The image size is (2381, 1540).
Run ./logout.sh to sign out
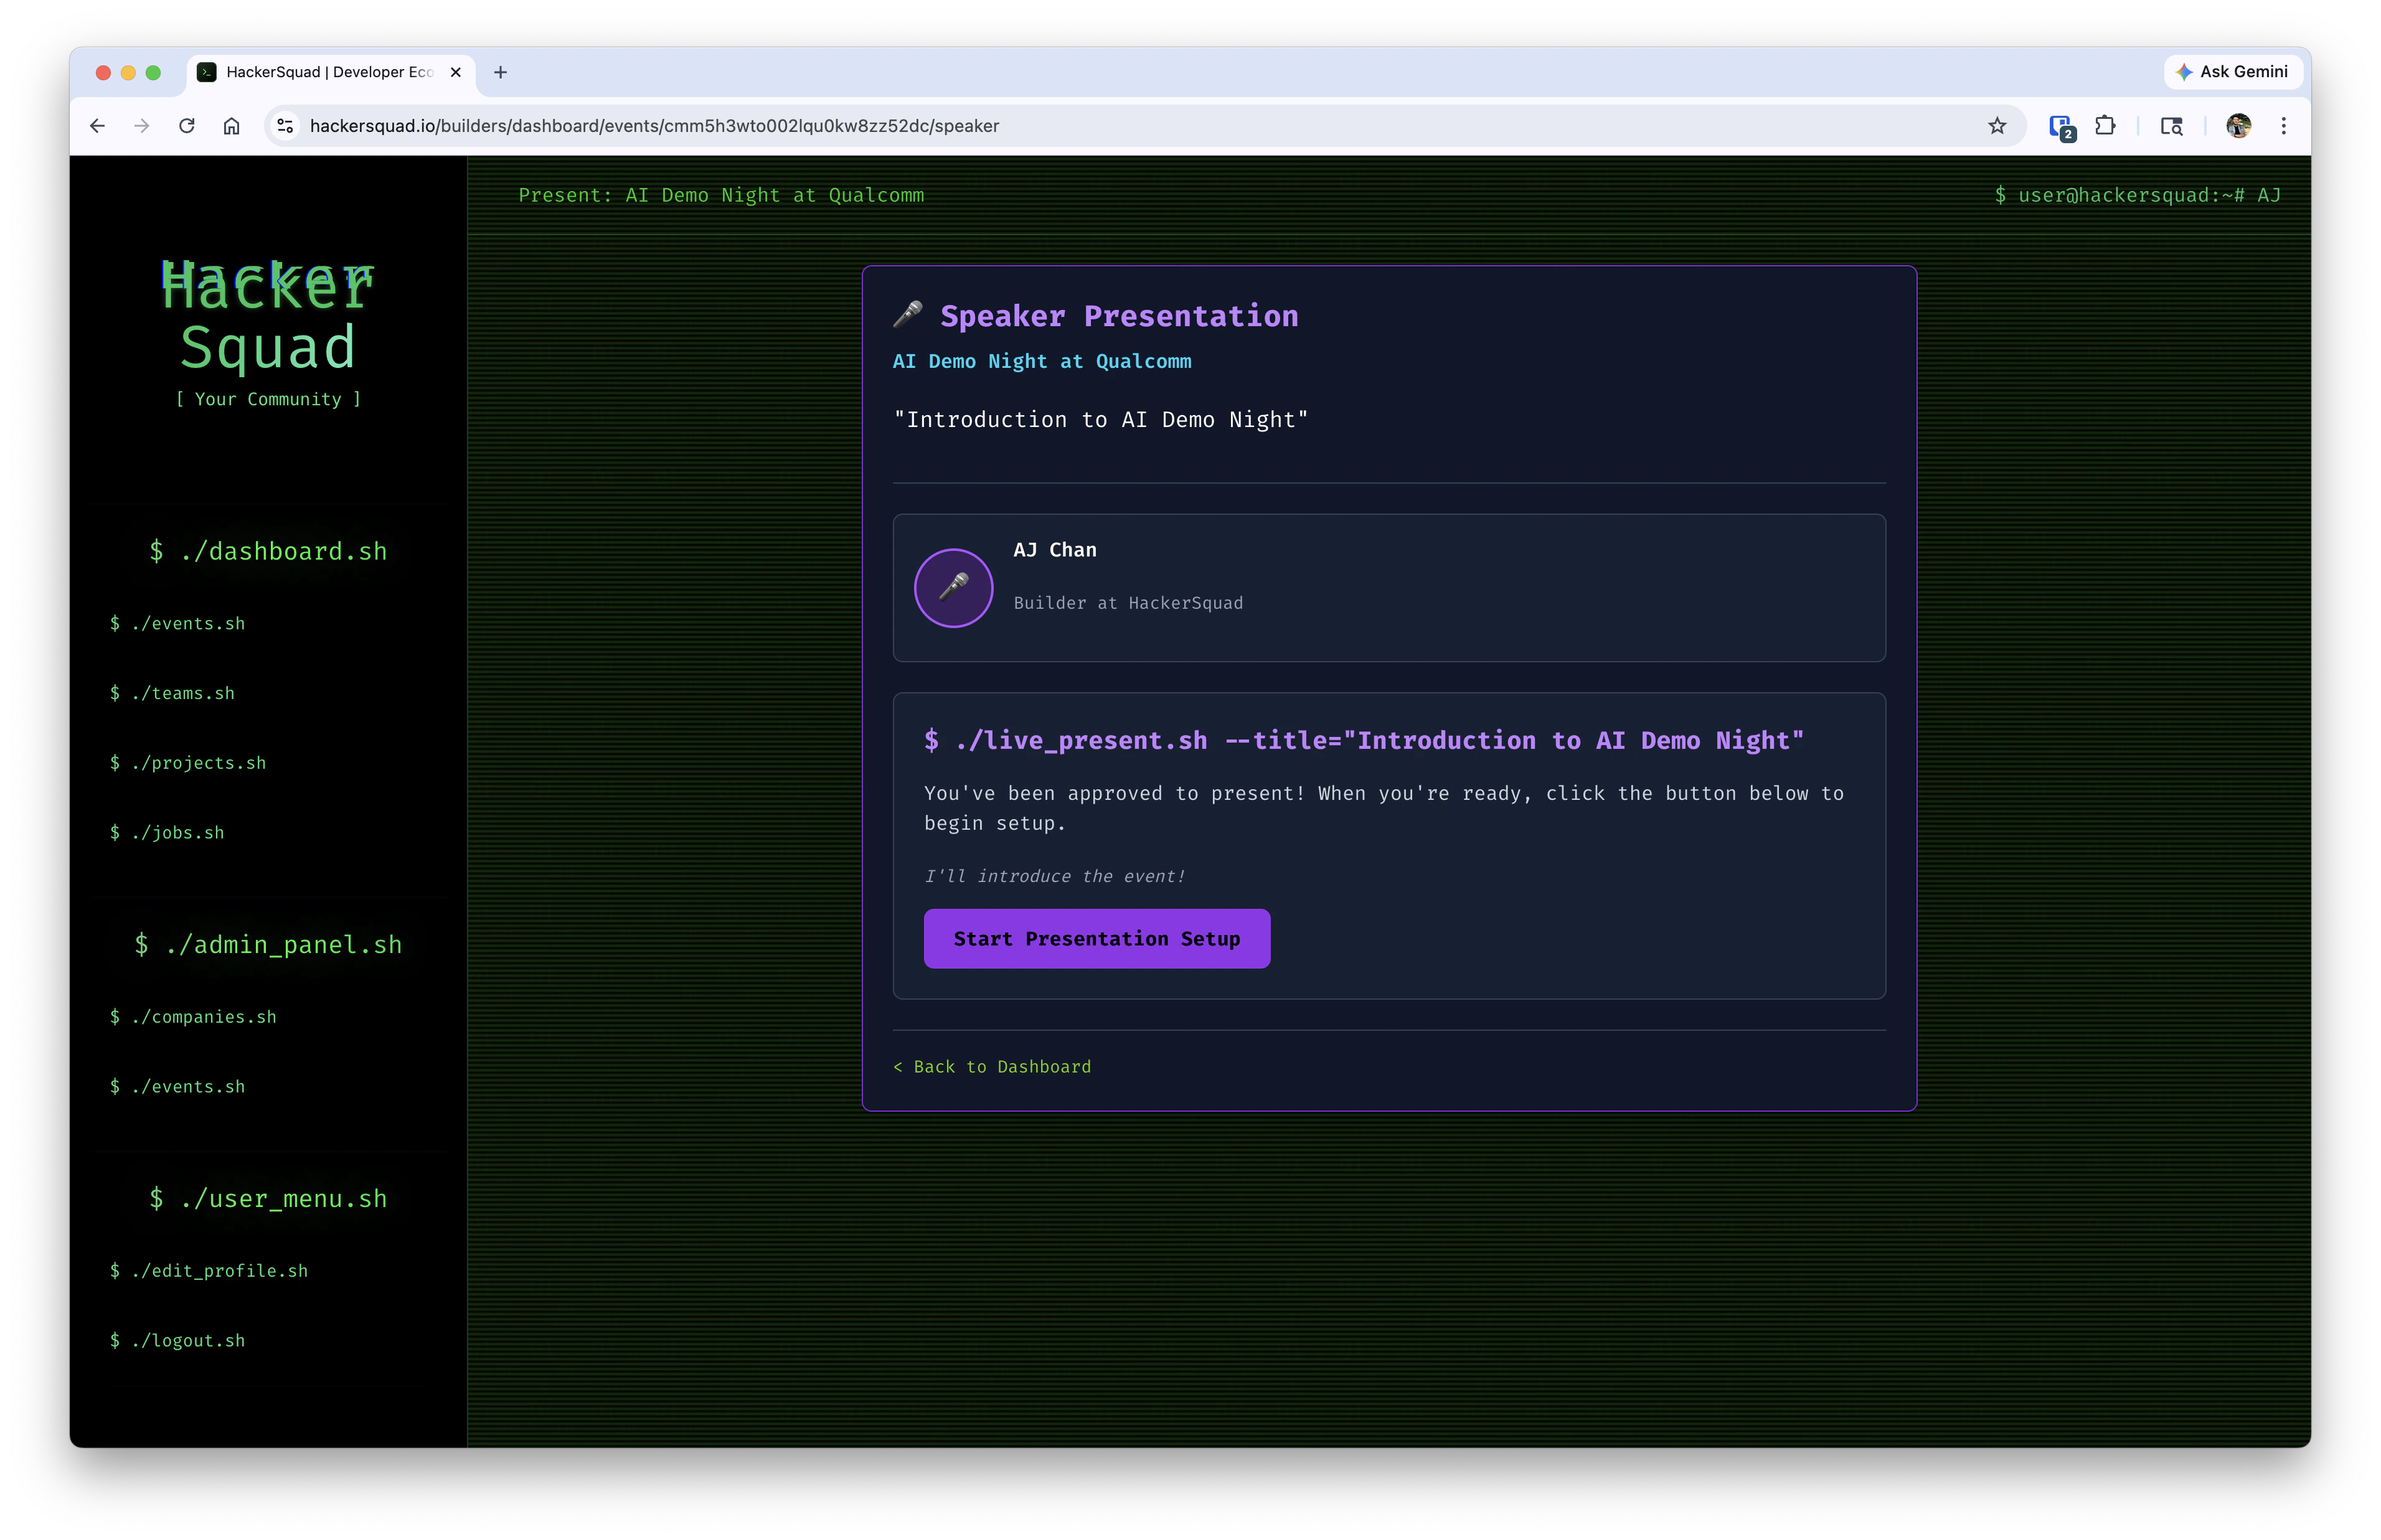pos(177,1340)
